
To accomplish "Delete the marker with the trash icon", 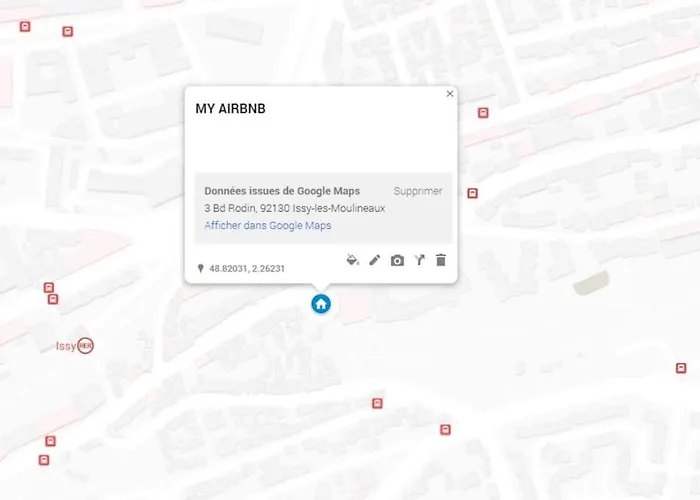I will pos(441,260).
